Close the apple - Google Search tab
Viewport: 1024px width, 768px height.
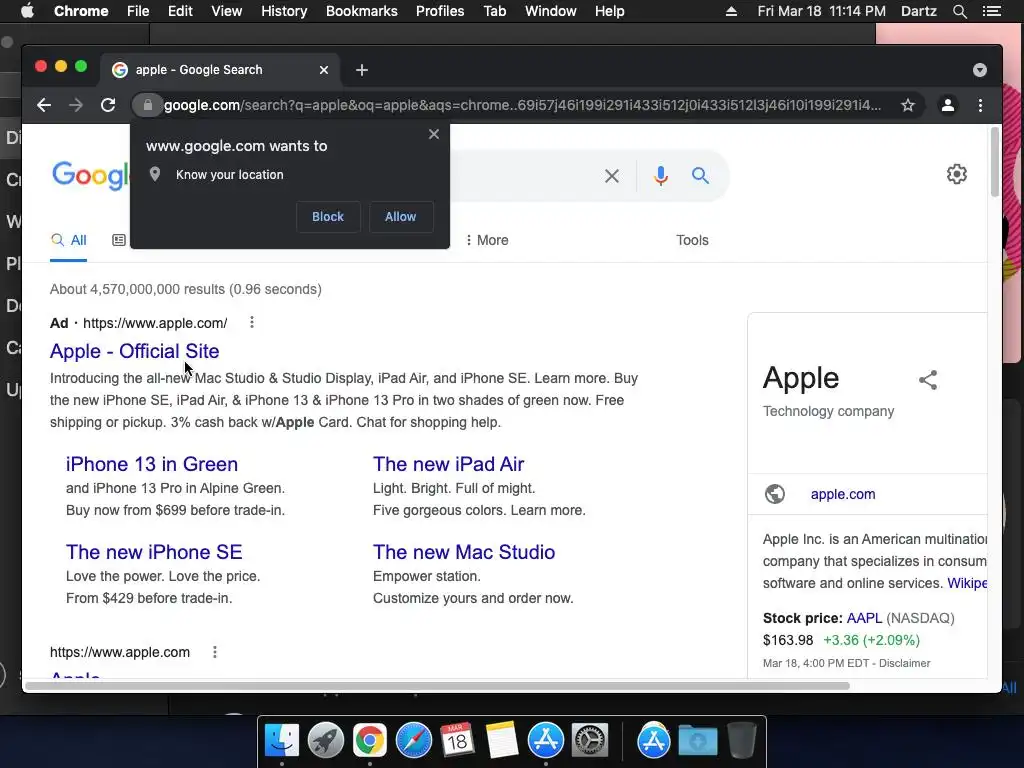tap(324, 70)
